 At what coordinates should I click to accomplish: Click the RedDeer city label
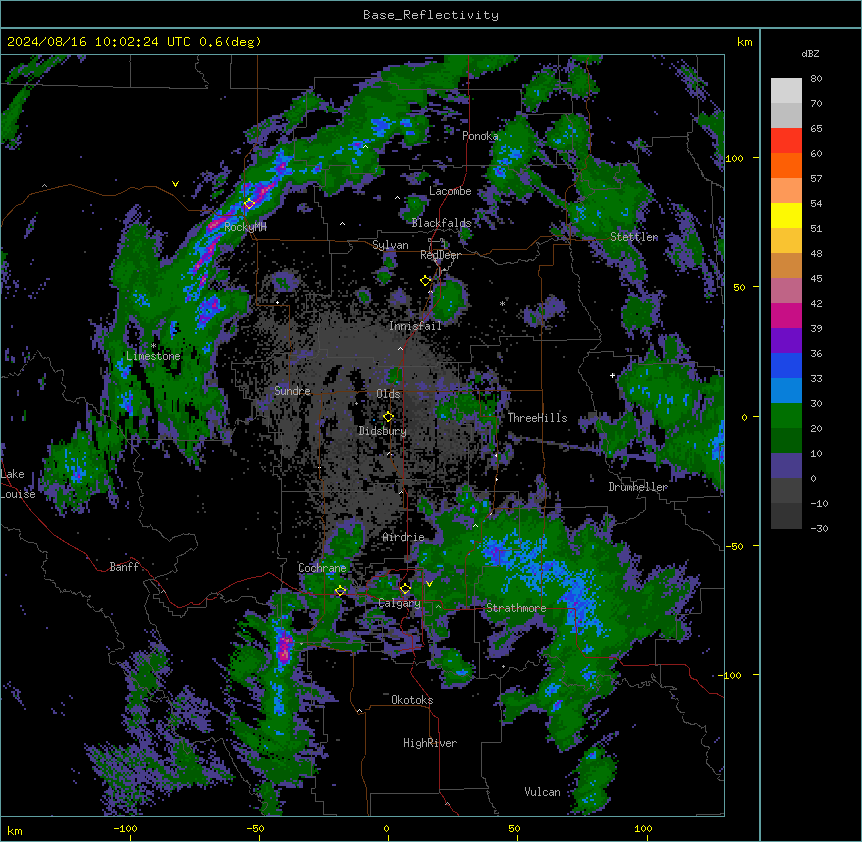coord(440,255)
